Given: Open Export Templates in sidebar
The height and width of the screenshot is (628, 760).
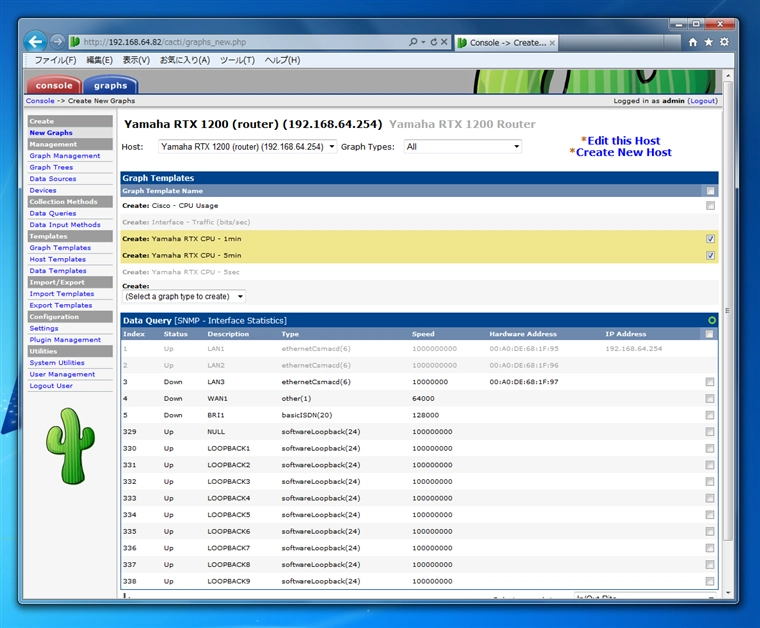Looking at the screenshot, I should [x=61, y=305].
